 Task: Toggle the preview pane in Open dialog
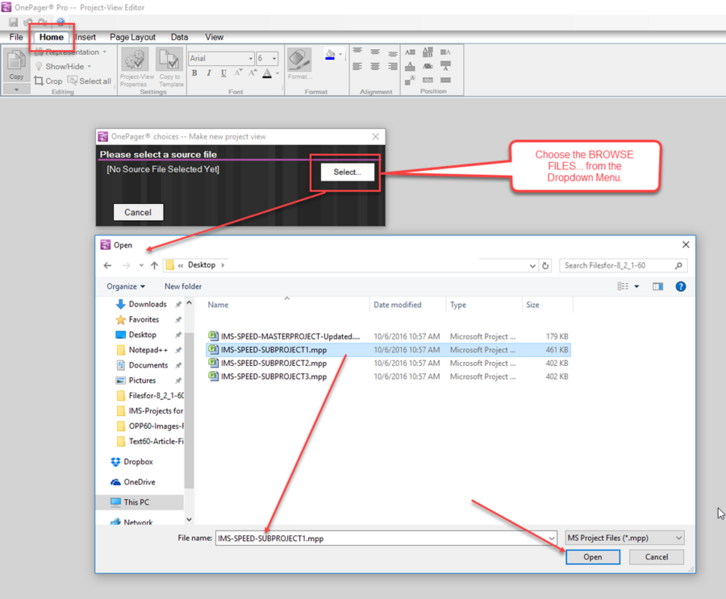657,287
